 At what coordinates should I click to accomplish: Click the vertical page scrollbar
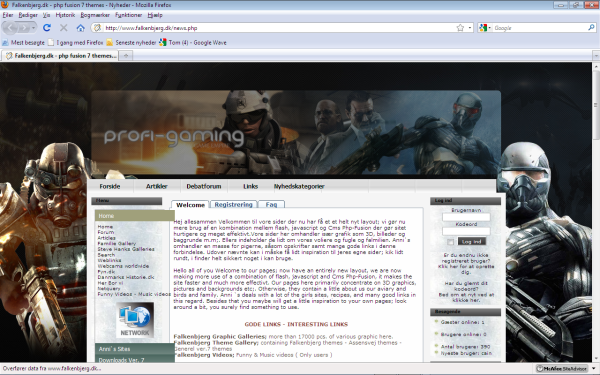tap(596, 212)
